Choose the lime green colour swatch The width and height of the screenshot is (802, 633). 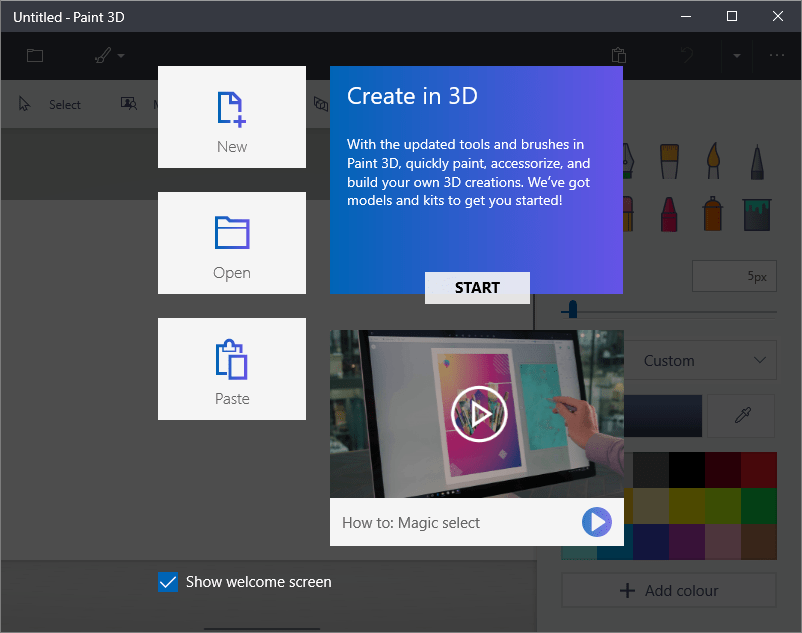(723, 506)
